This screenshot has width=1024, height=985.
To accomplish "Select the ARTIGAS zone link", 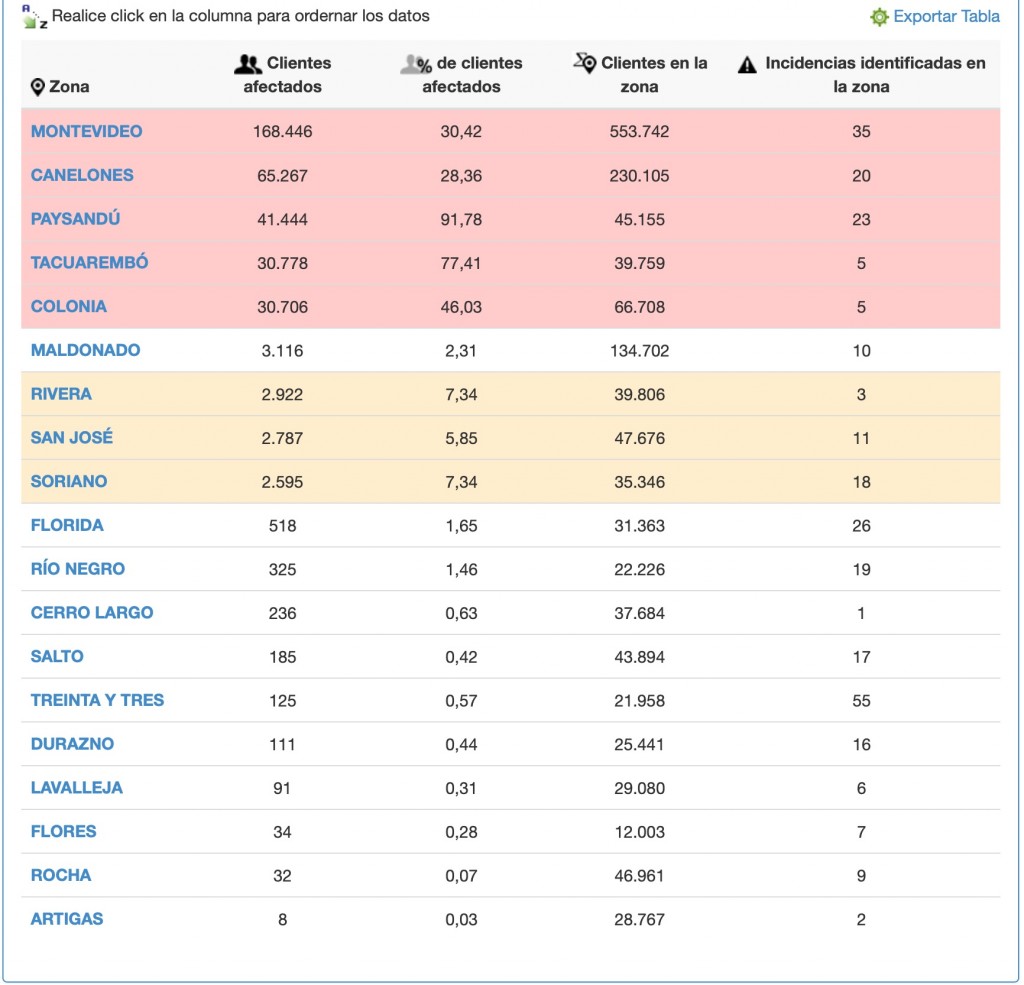I will click(67, 919).
